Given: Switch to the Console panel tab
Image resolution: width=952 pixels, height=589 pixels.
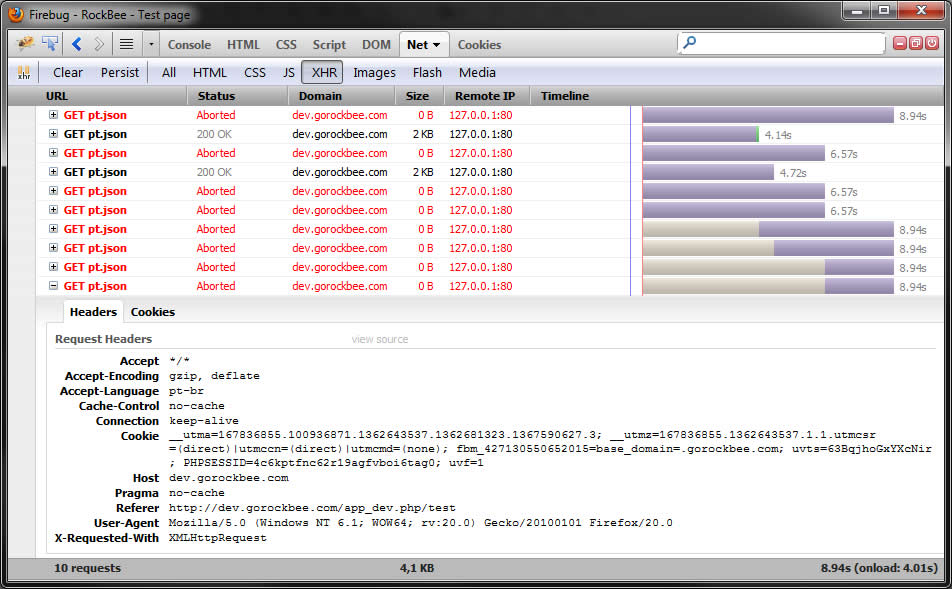Looking at the screenshot, I should 189,44.
